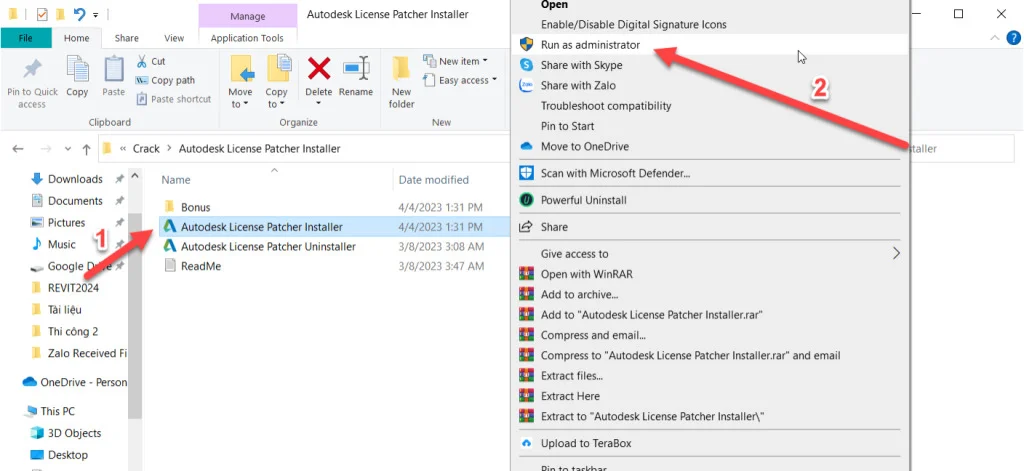The width and height of the screenshot is (1024, 471).
Task: Switch to the Home tab
Action: [76, 38]
